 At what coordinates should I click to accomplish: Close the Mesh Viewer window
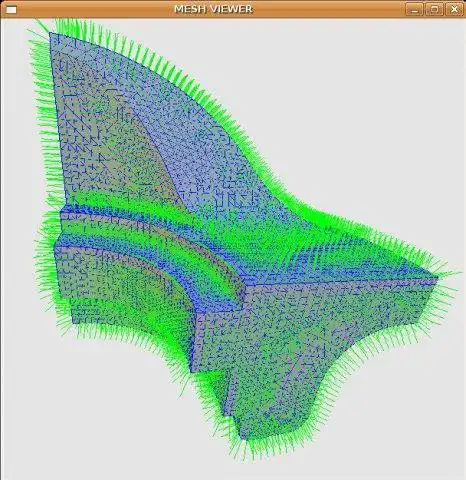pyautogui.click(x=454, y=9)
